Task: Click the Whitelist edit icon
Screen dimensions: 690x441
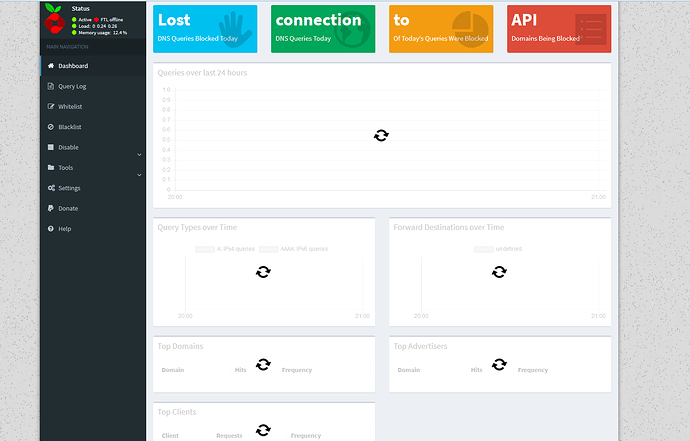Action: [x=50, y=106]
